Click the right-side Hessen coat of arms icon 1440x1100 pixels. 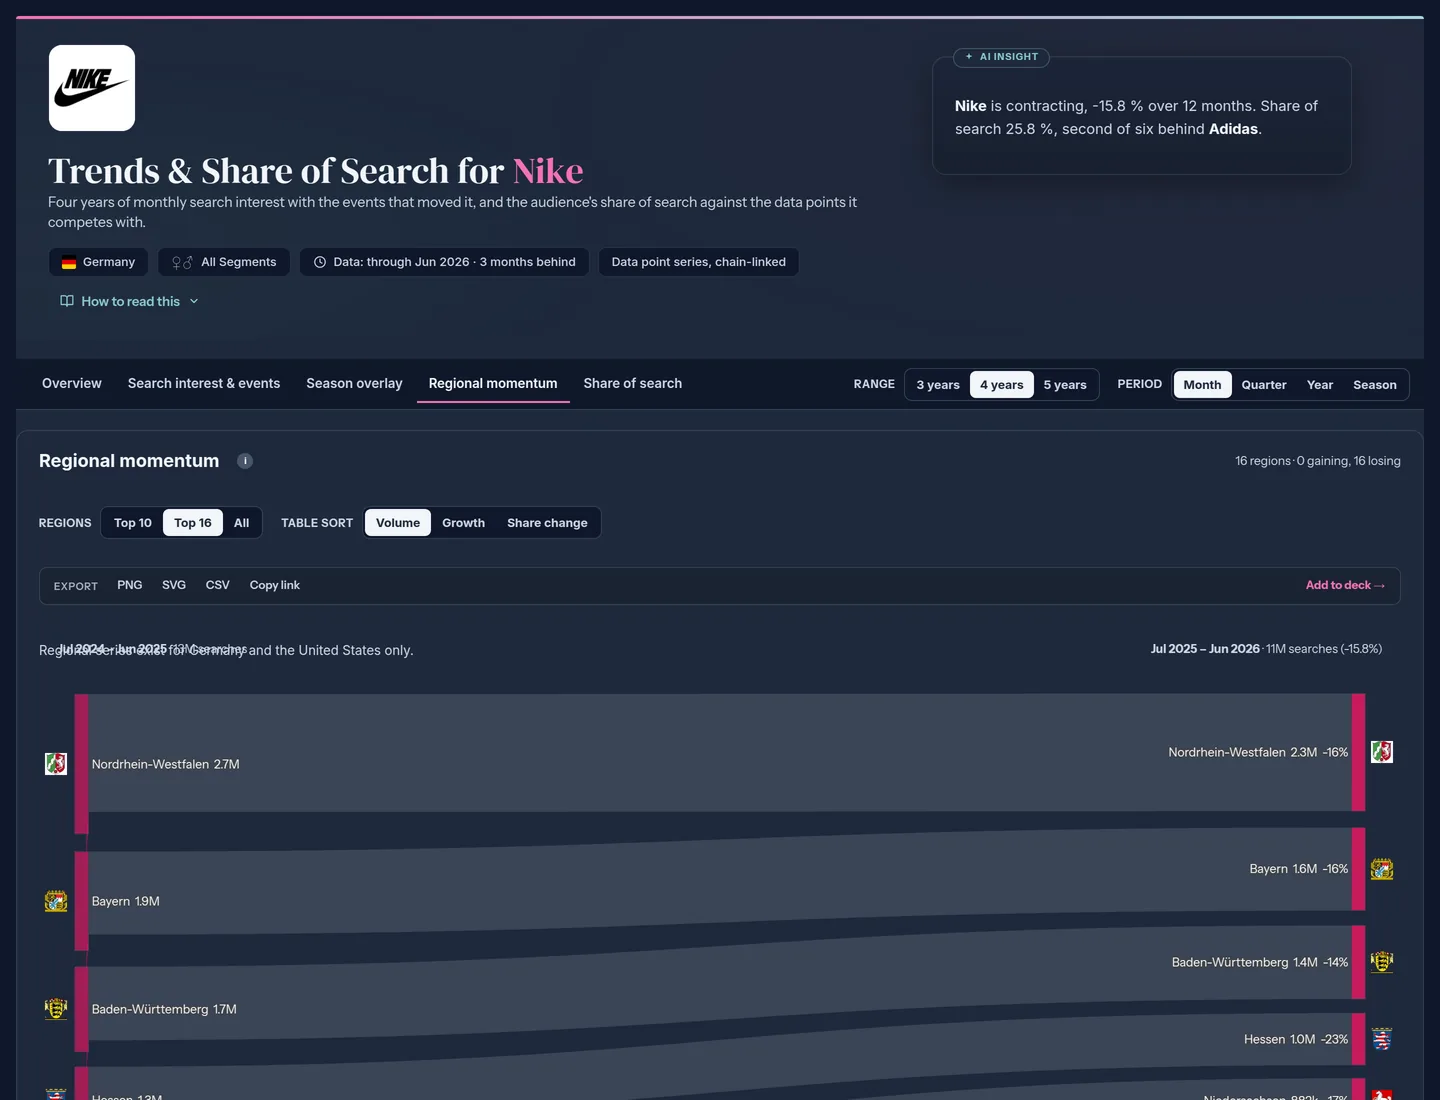click(1382, 1039)
